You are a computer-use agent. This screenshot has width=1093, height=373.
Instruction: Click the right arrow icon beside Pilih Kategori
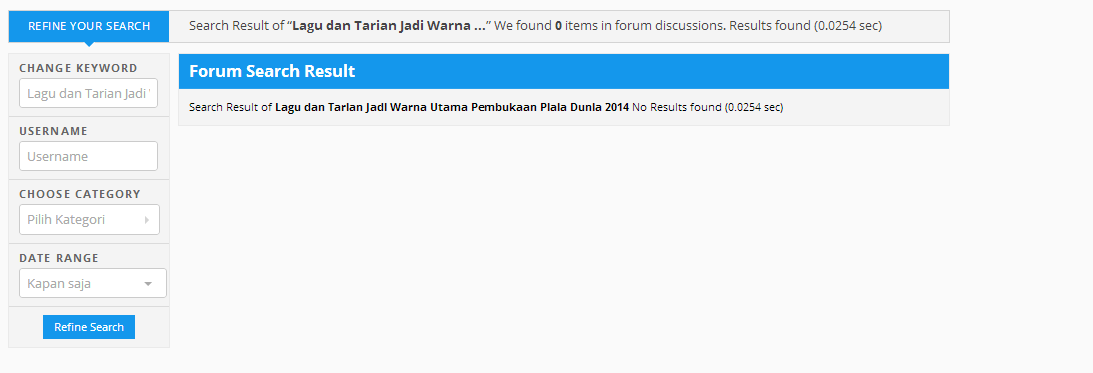point(146,220)
